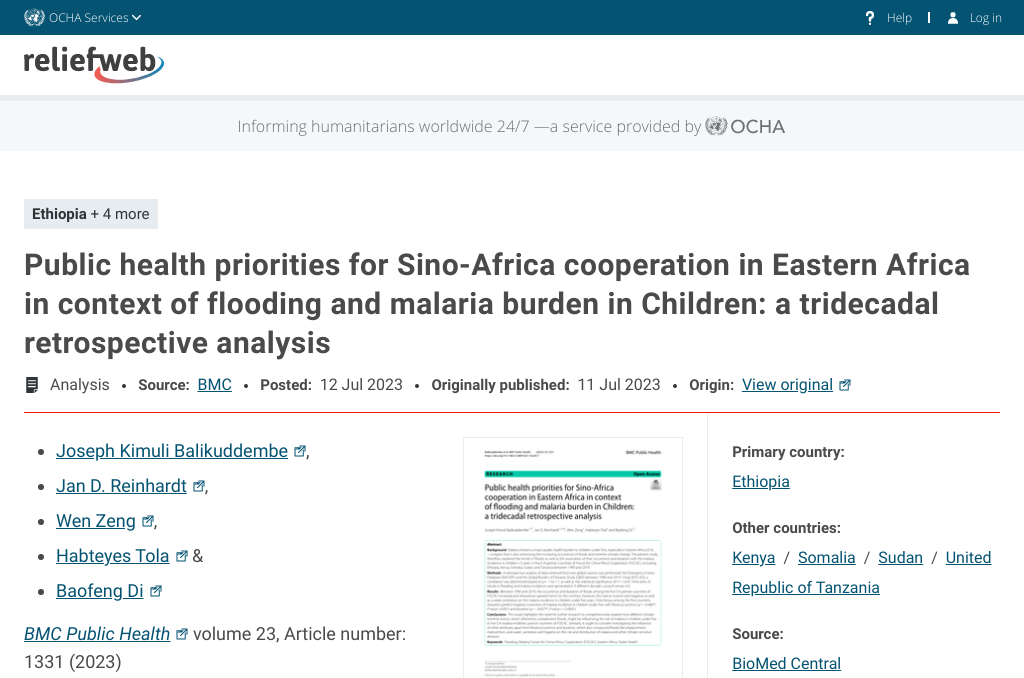This screenshot has height=678, width=1024.
Task: Open author Joseph Kimuli Balikuddembe link
Action: [x=172, y=451]
